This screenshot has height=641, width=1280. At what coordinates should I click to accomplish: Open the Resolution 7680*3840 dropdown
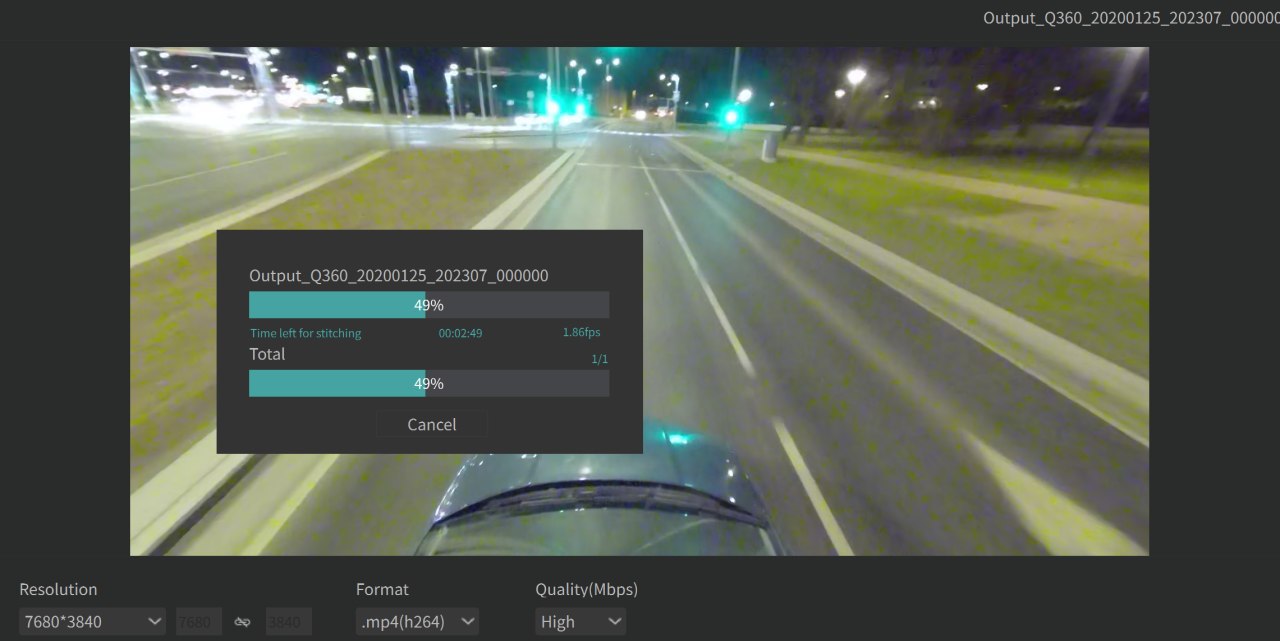pyautogui.click(x=92, y=621)
